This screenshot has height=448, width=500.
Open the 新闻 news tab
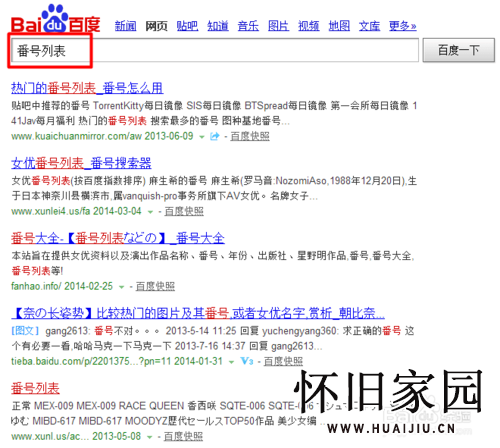pos(126,26)
